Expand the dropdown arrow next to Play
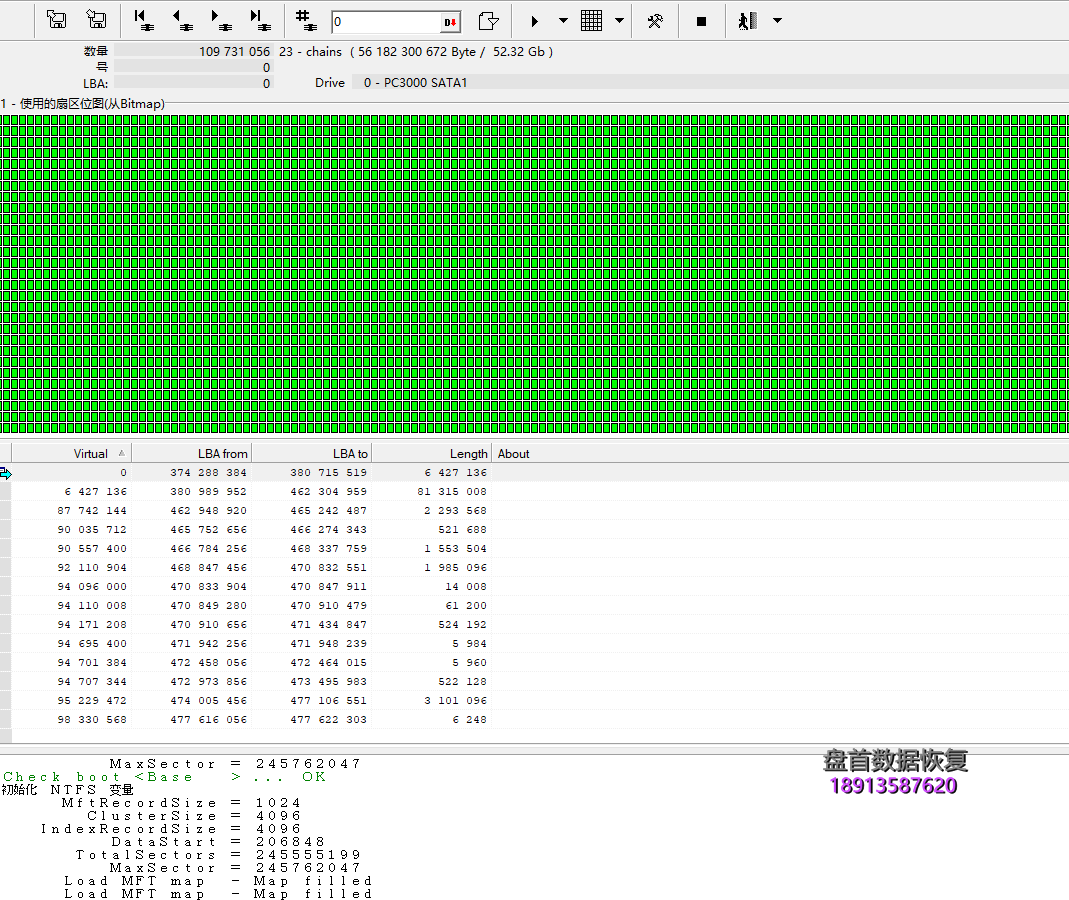Viewport: 1069px width, 900px height. click(563, 21)
